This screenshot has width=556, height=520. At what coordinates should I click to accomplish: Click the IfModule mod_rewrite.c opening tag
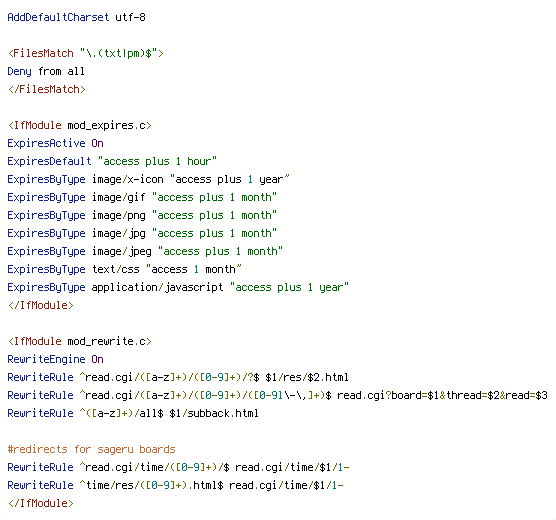[79, 341]
